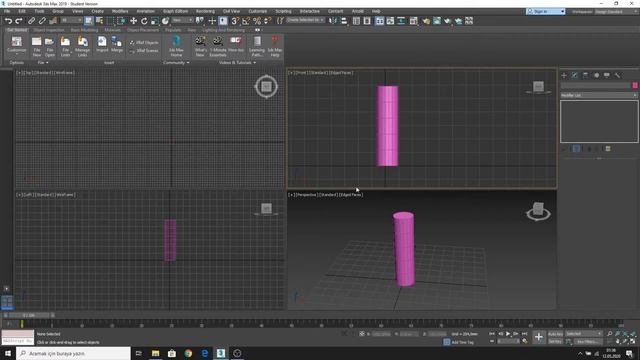Open Chrome from the Windows taskbar

coord(188,353)
